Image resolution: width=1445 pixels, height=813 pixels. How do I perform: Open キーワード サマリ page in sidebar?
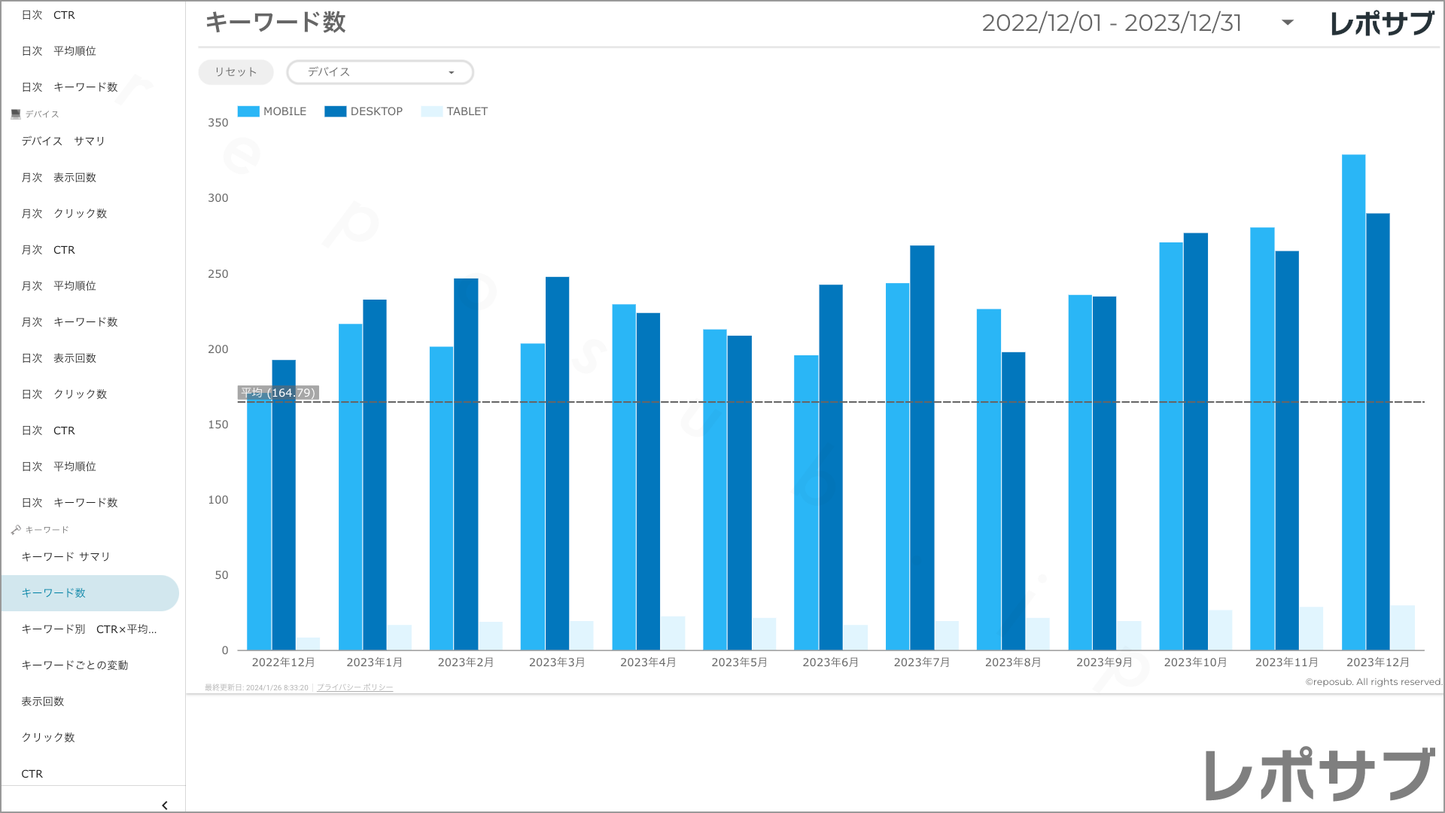point(66,557)
